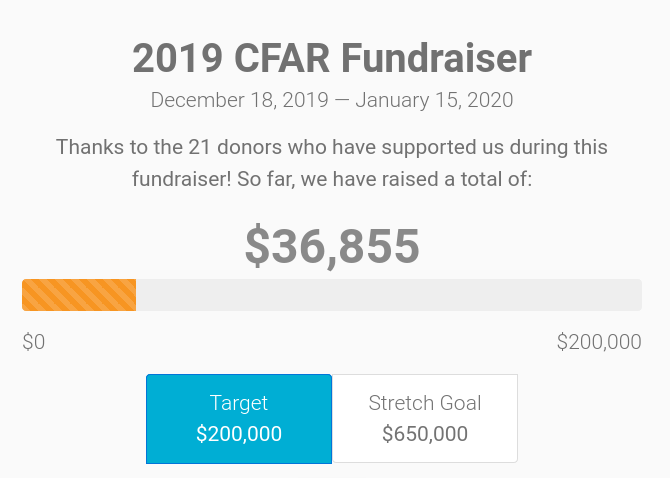Image resolution: width=670 pixels, height=478 pixels.
Task: Click January 15, 2020 end date
Action: pyautogui.click(x=434, y=100)
